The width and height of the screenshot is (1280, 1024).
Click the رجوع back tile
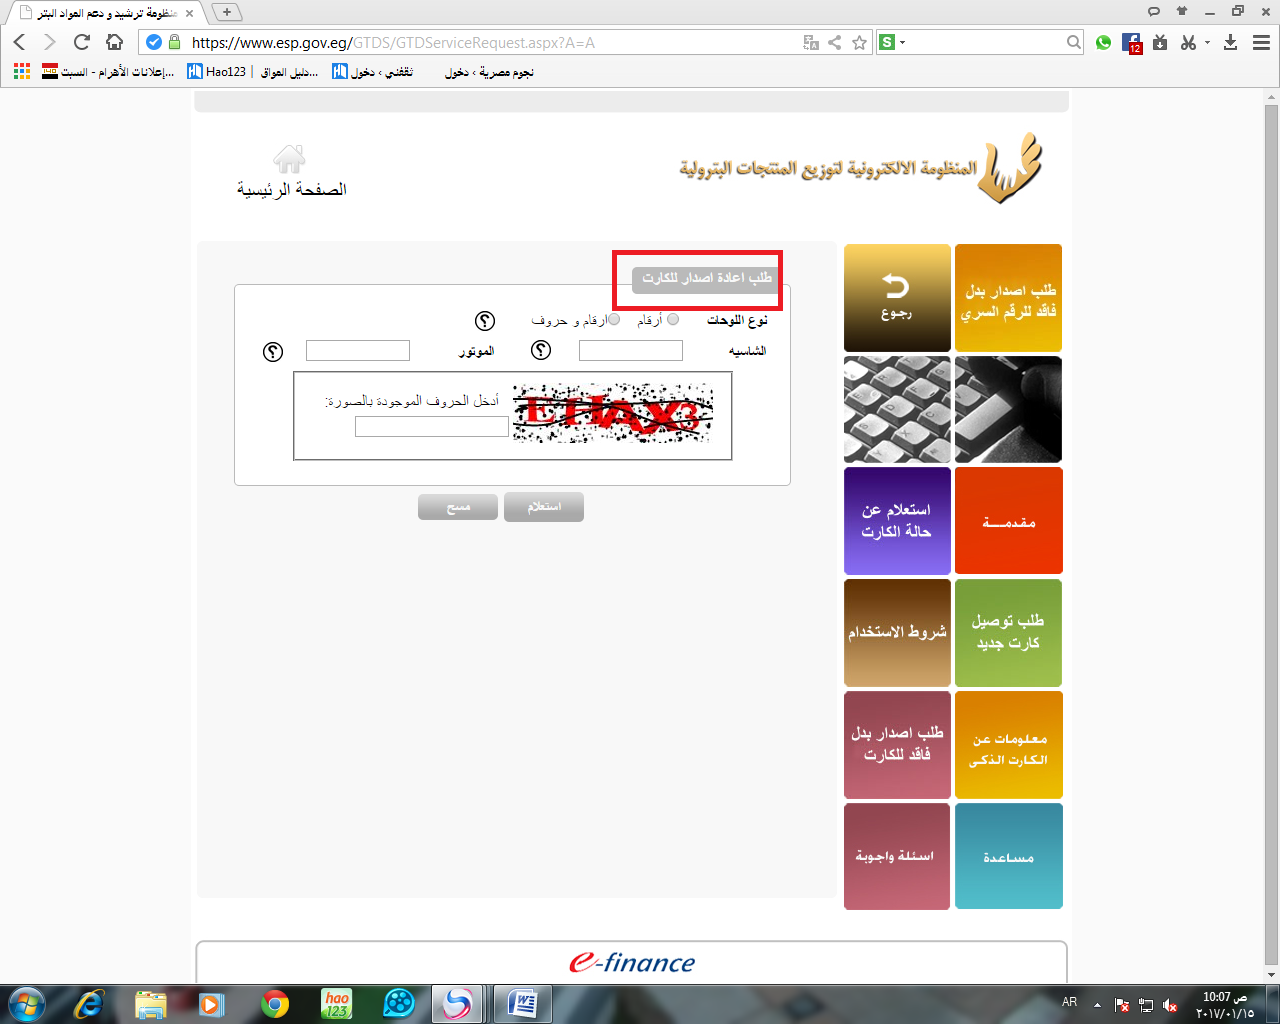click(x=897, y=298)
